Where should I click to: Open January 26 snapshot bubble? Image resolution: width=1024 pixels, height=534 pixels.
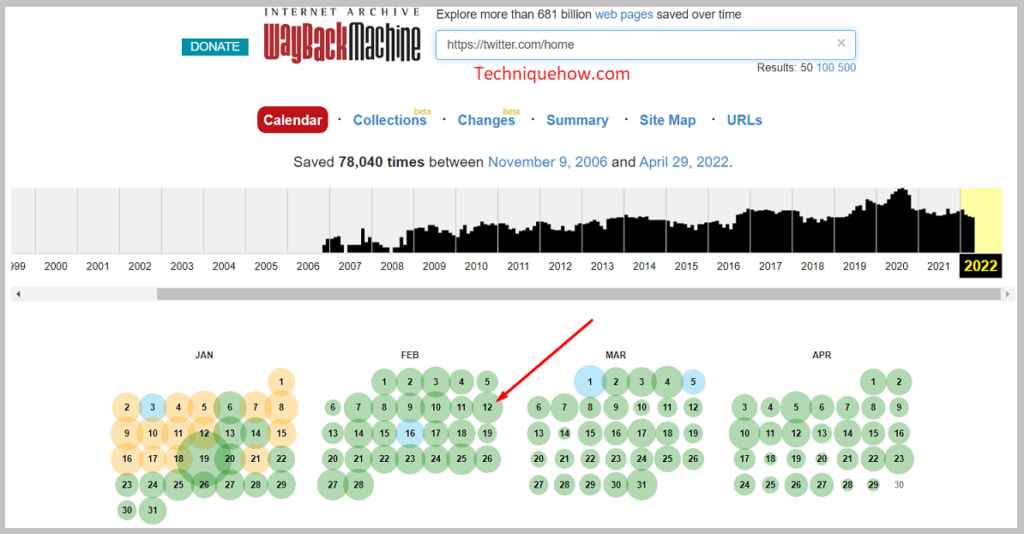[x=204, y=484]
